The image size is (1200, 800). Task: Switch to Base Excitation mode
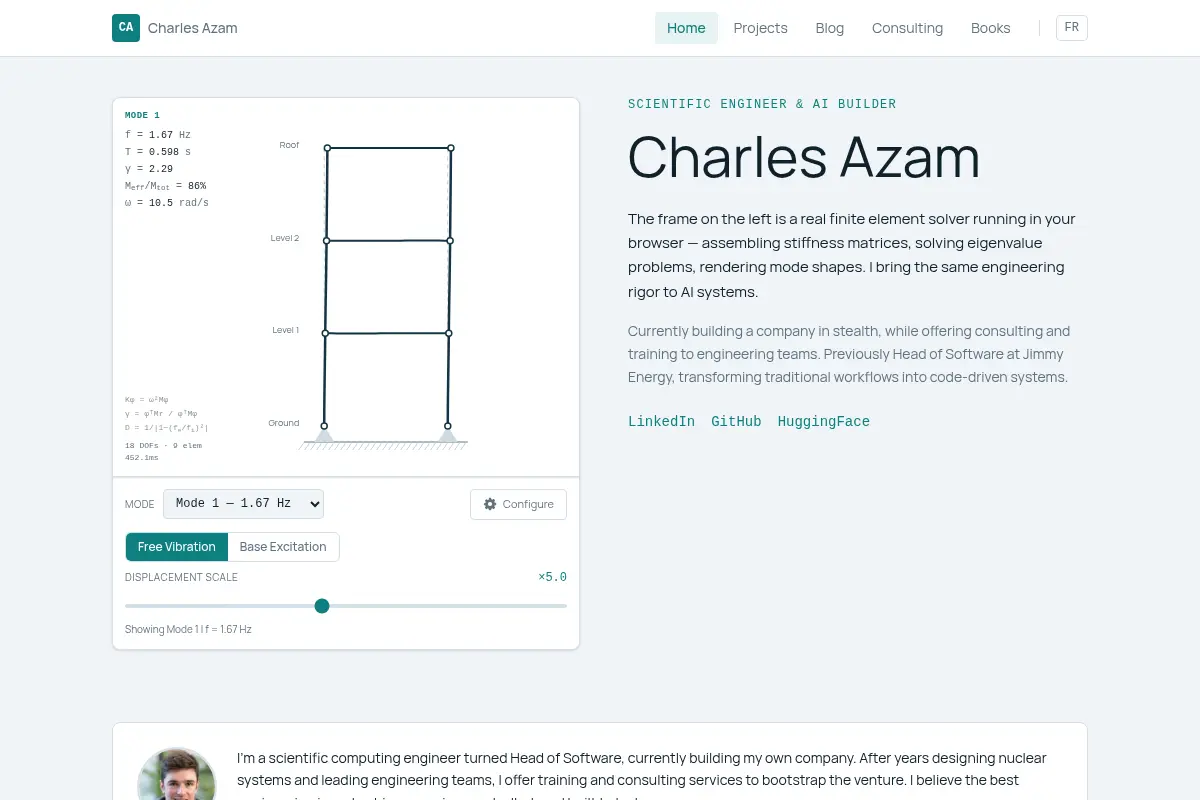tap(283, 547)
